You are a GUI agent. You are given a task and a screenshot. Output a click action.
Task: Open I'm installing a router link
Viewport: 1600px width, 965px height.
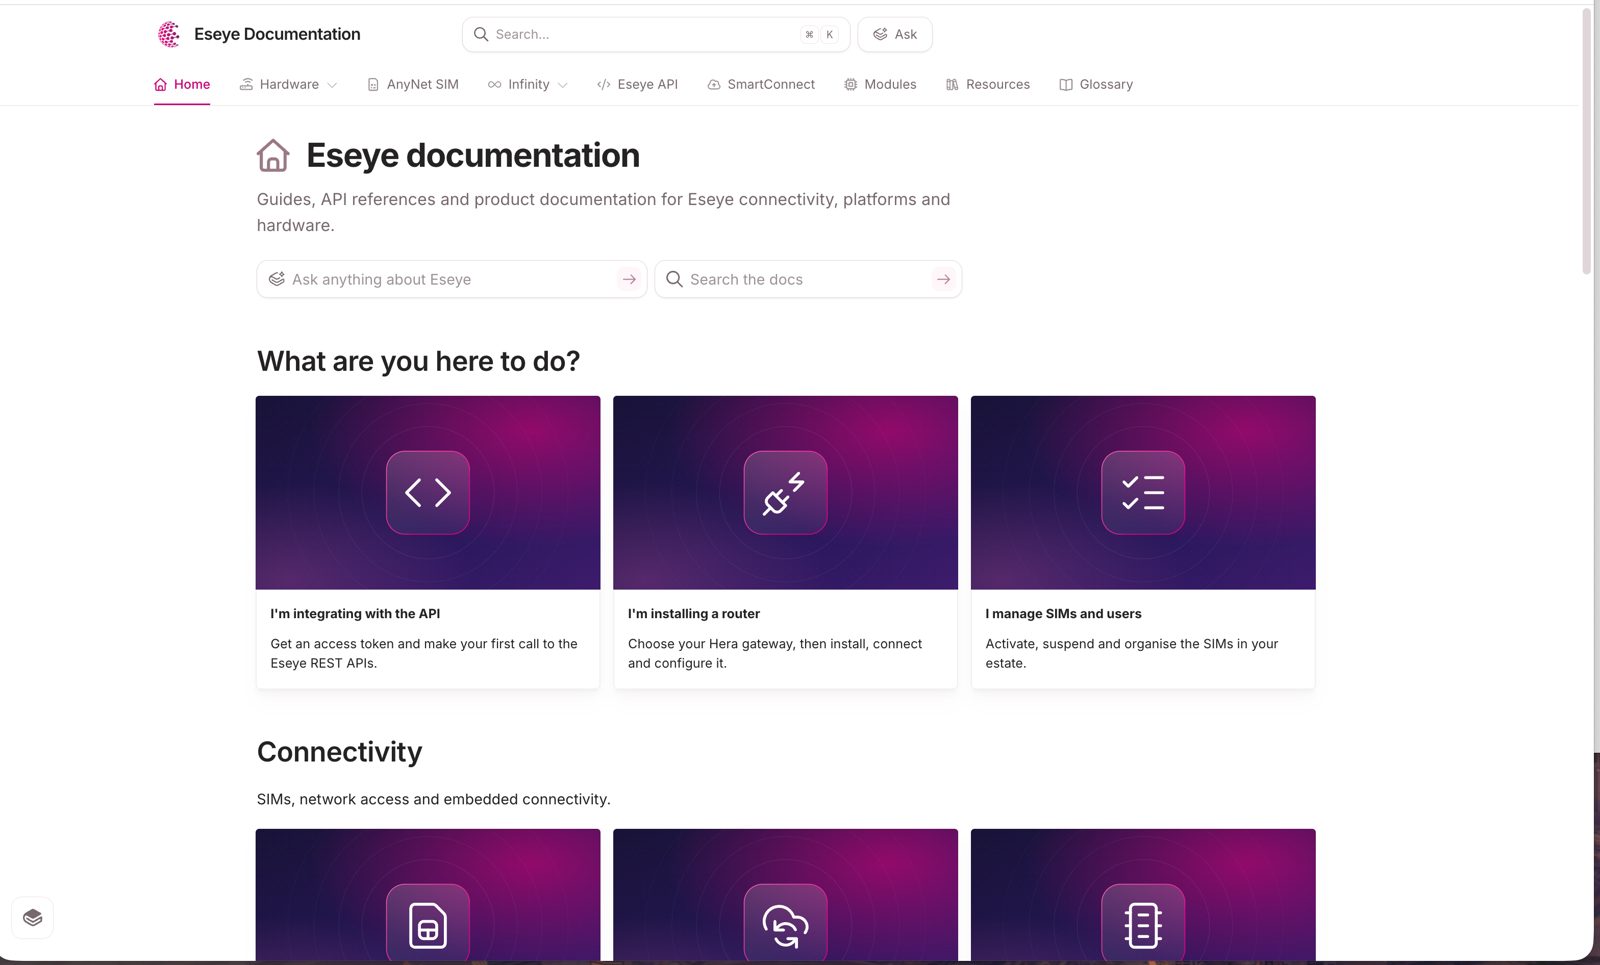click(694, 614)
